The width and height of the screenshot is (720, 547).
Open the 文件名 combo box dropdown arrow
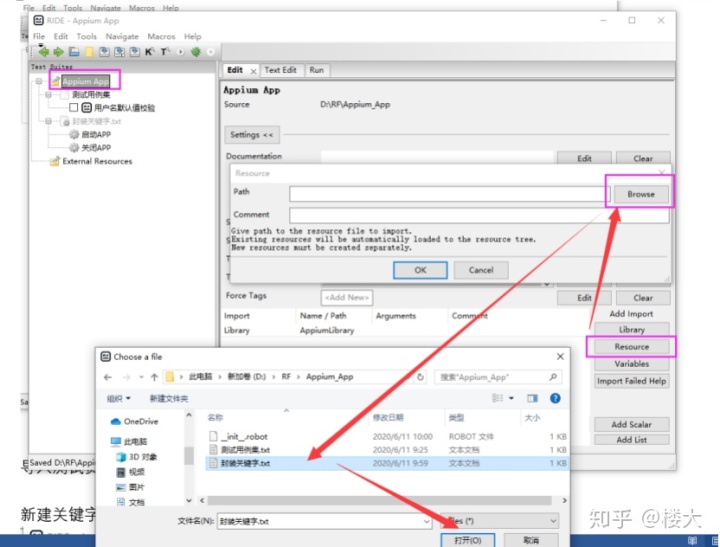coord(426,521)
